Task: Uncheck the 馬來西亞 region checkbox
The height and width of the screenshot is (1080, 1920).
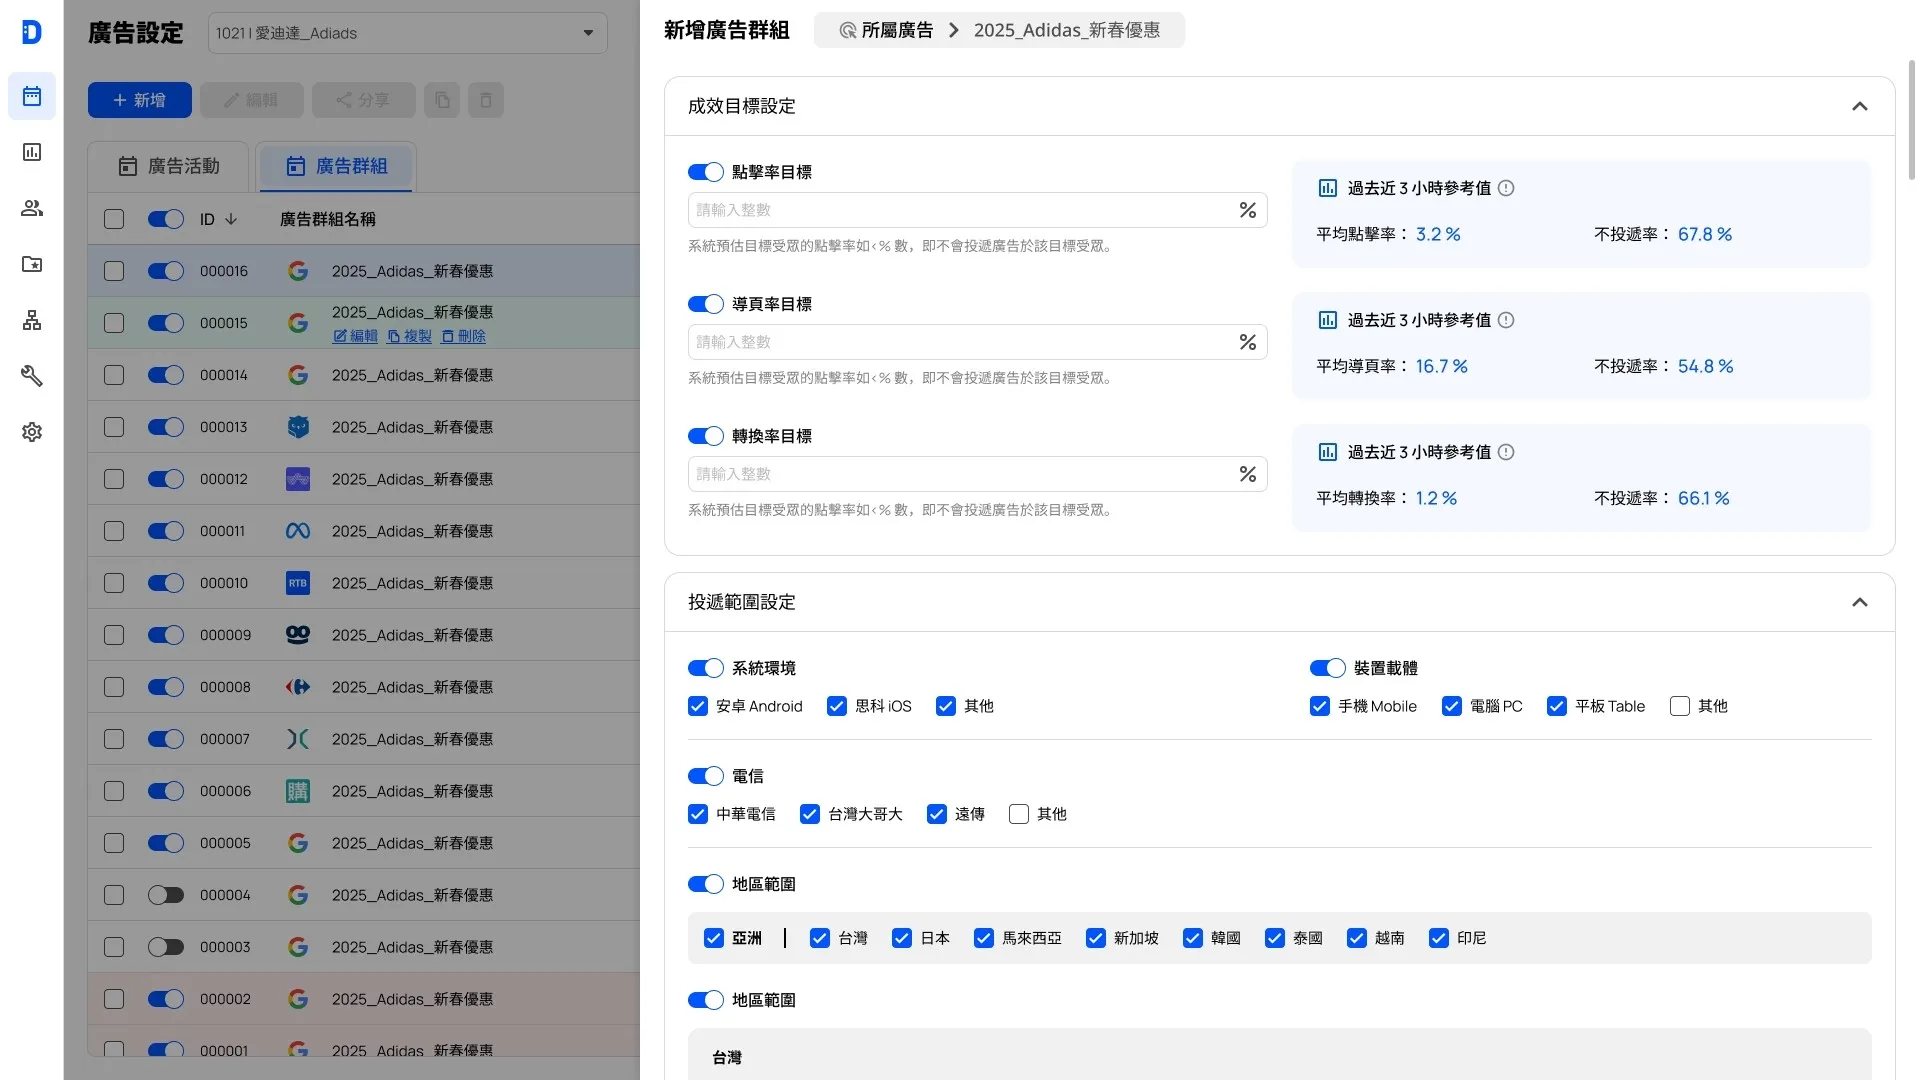Action: pos(984,938)
